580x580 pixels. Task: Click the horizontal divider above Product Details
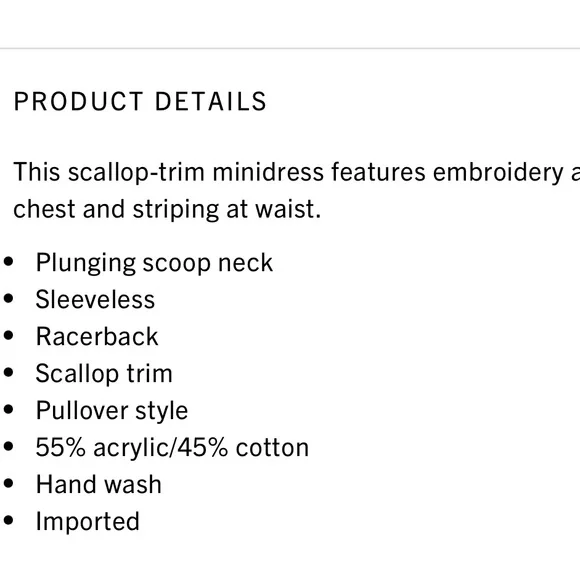point(290,48)
